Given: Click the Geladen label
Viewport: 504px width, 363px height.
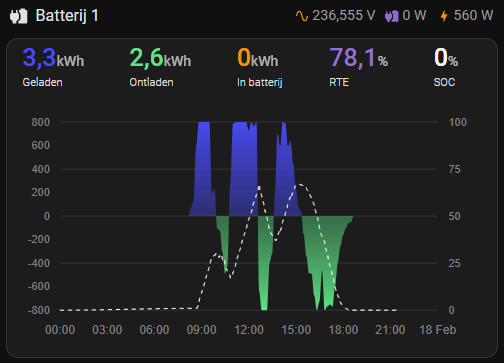Looking at the screenshot, I should (42, 82).
